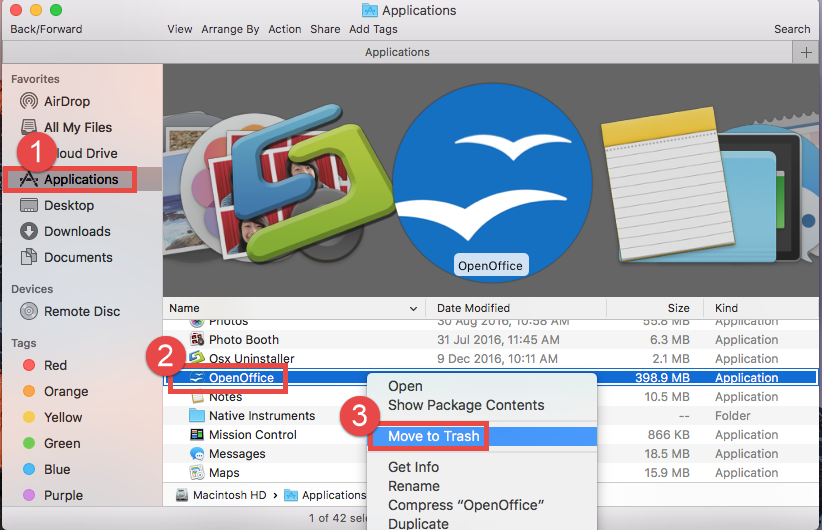This screenshot has width=822, height=530.
Task: Filter by the Blue tag
Action: click(x=47, y=469)
